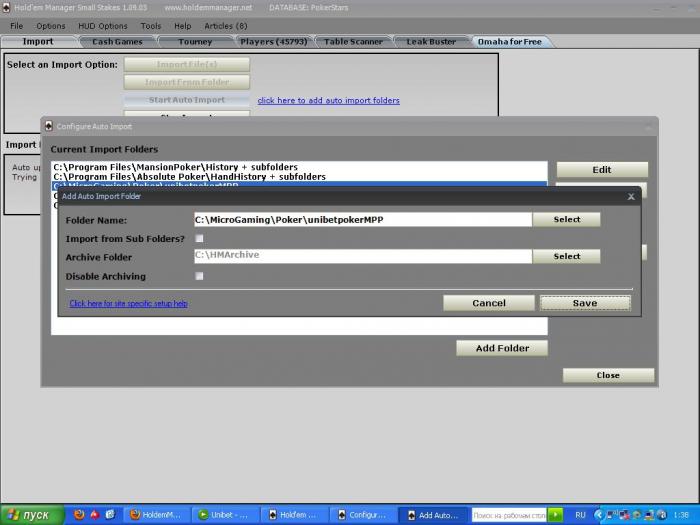Click Add Folder button
The image size is (700, 525).
502,348
